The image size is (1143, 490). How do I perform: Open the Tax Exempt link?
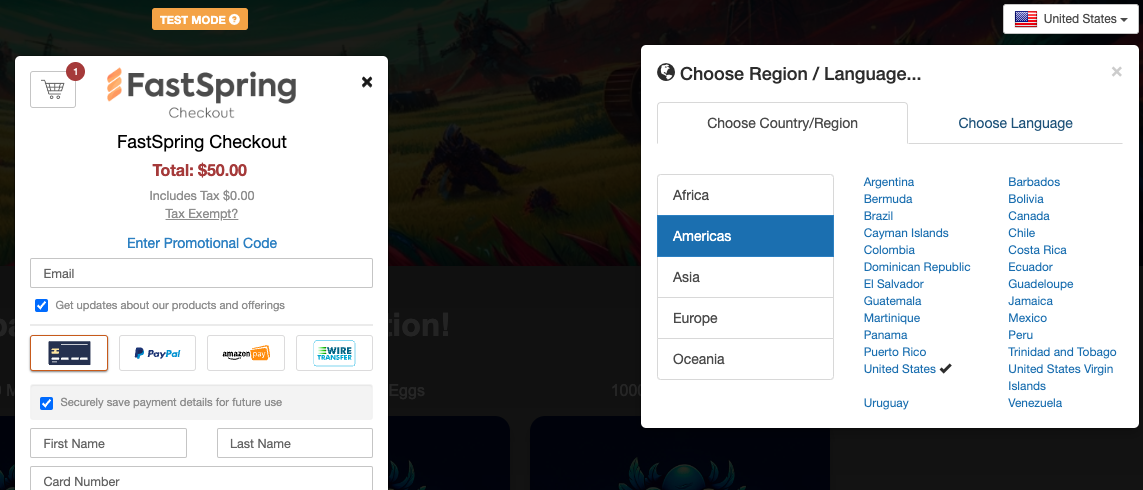tap(202, 214)
